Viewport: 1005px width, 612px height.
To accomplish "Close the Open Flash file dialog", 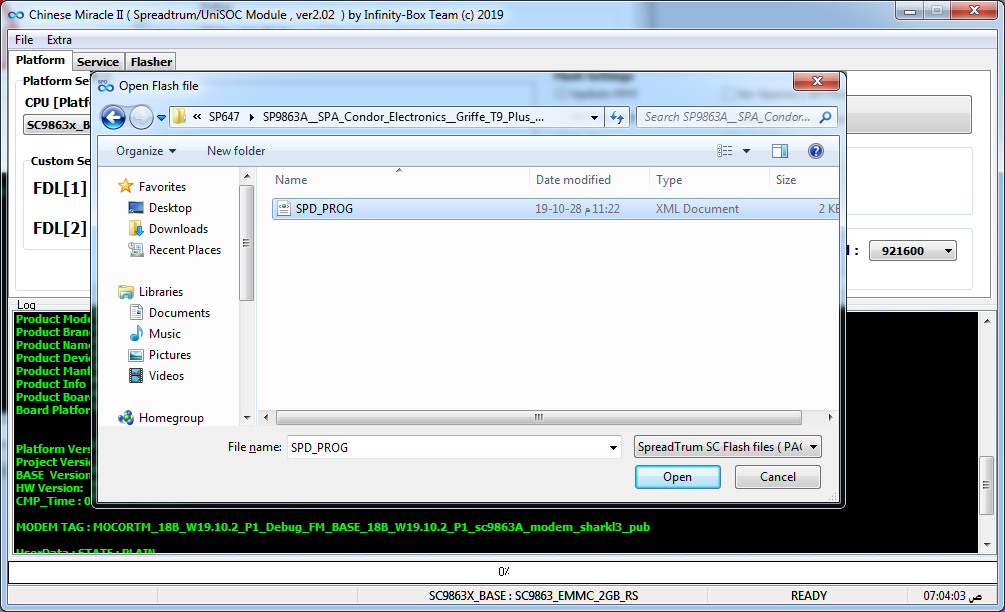I will [x=817, y=81].
